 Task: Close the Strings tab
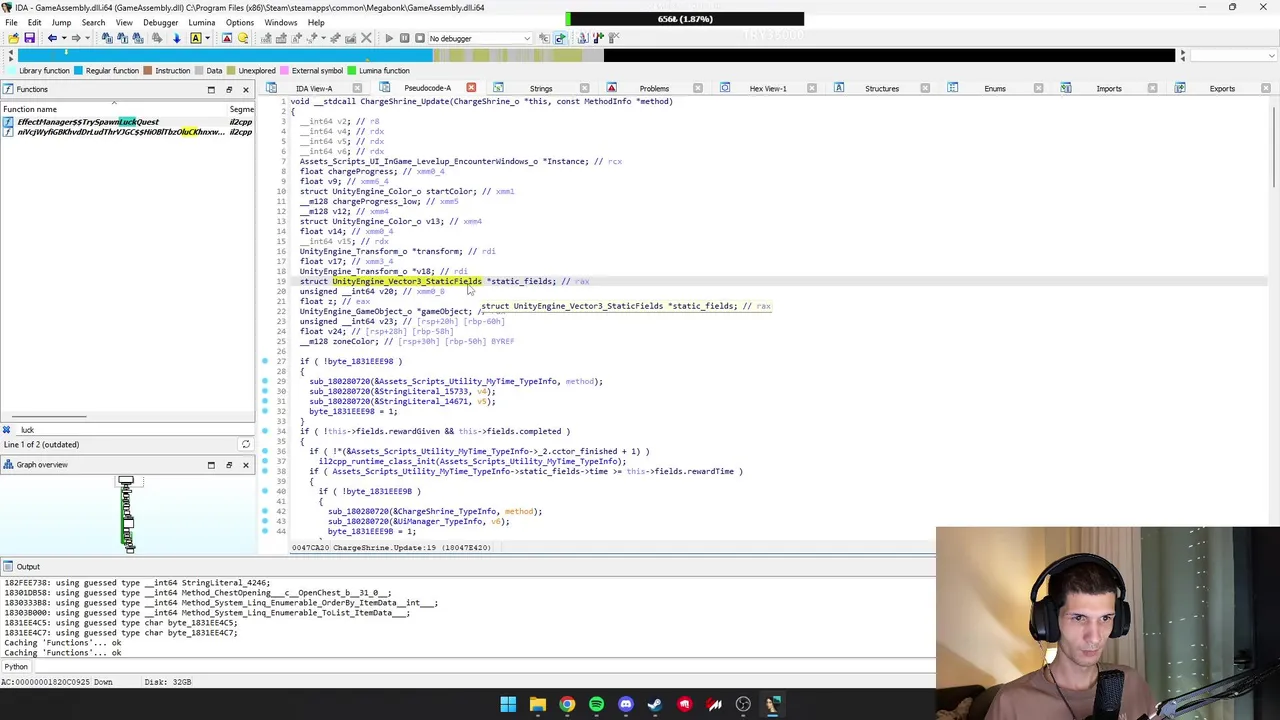pos(584,88)
